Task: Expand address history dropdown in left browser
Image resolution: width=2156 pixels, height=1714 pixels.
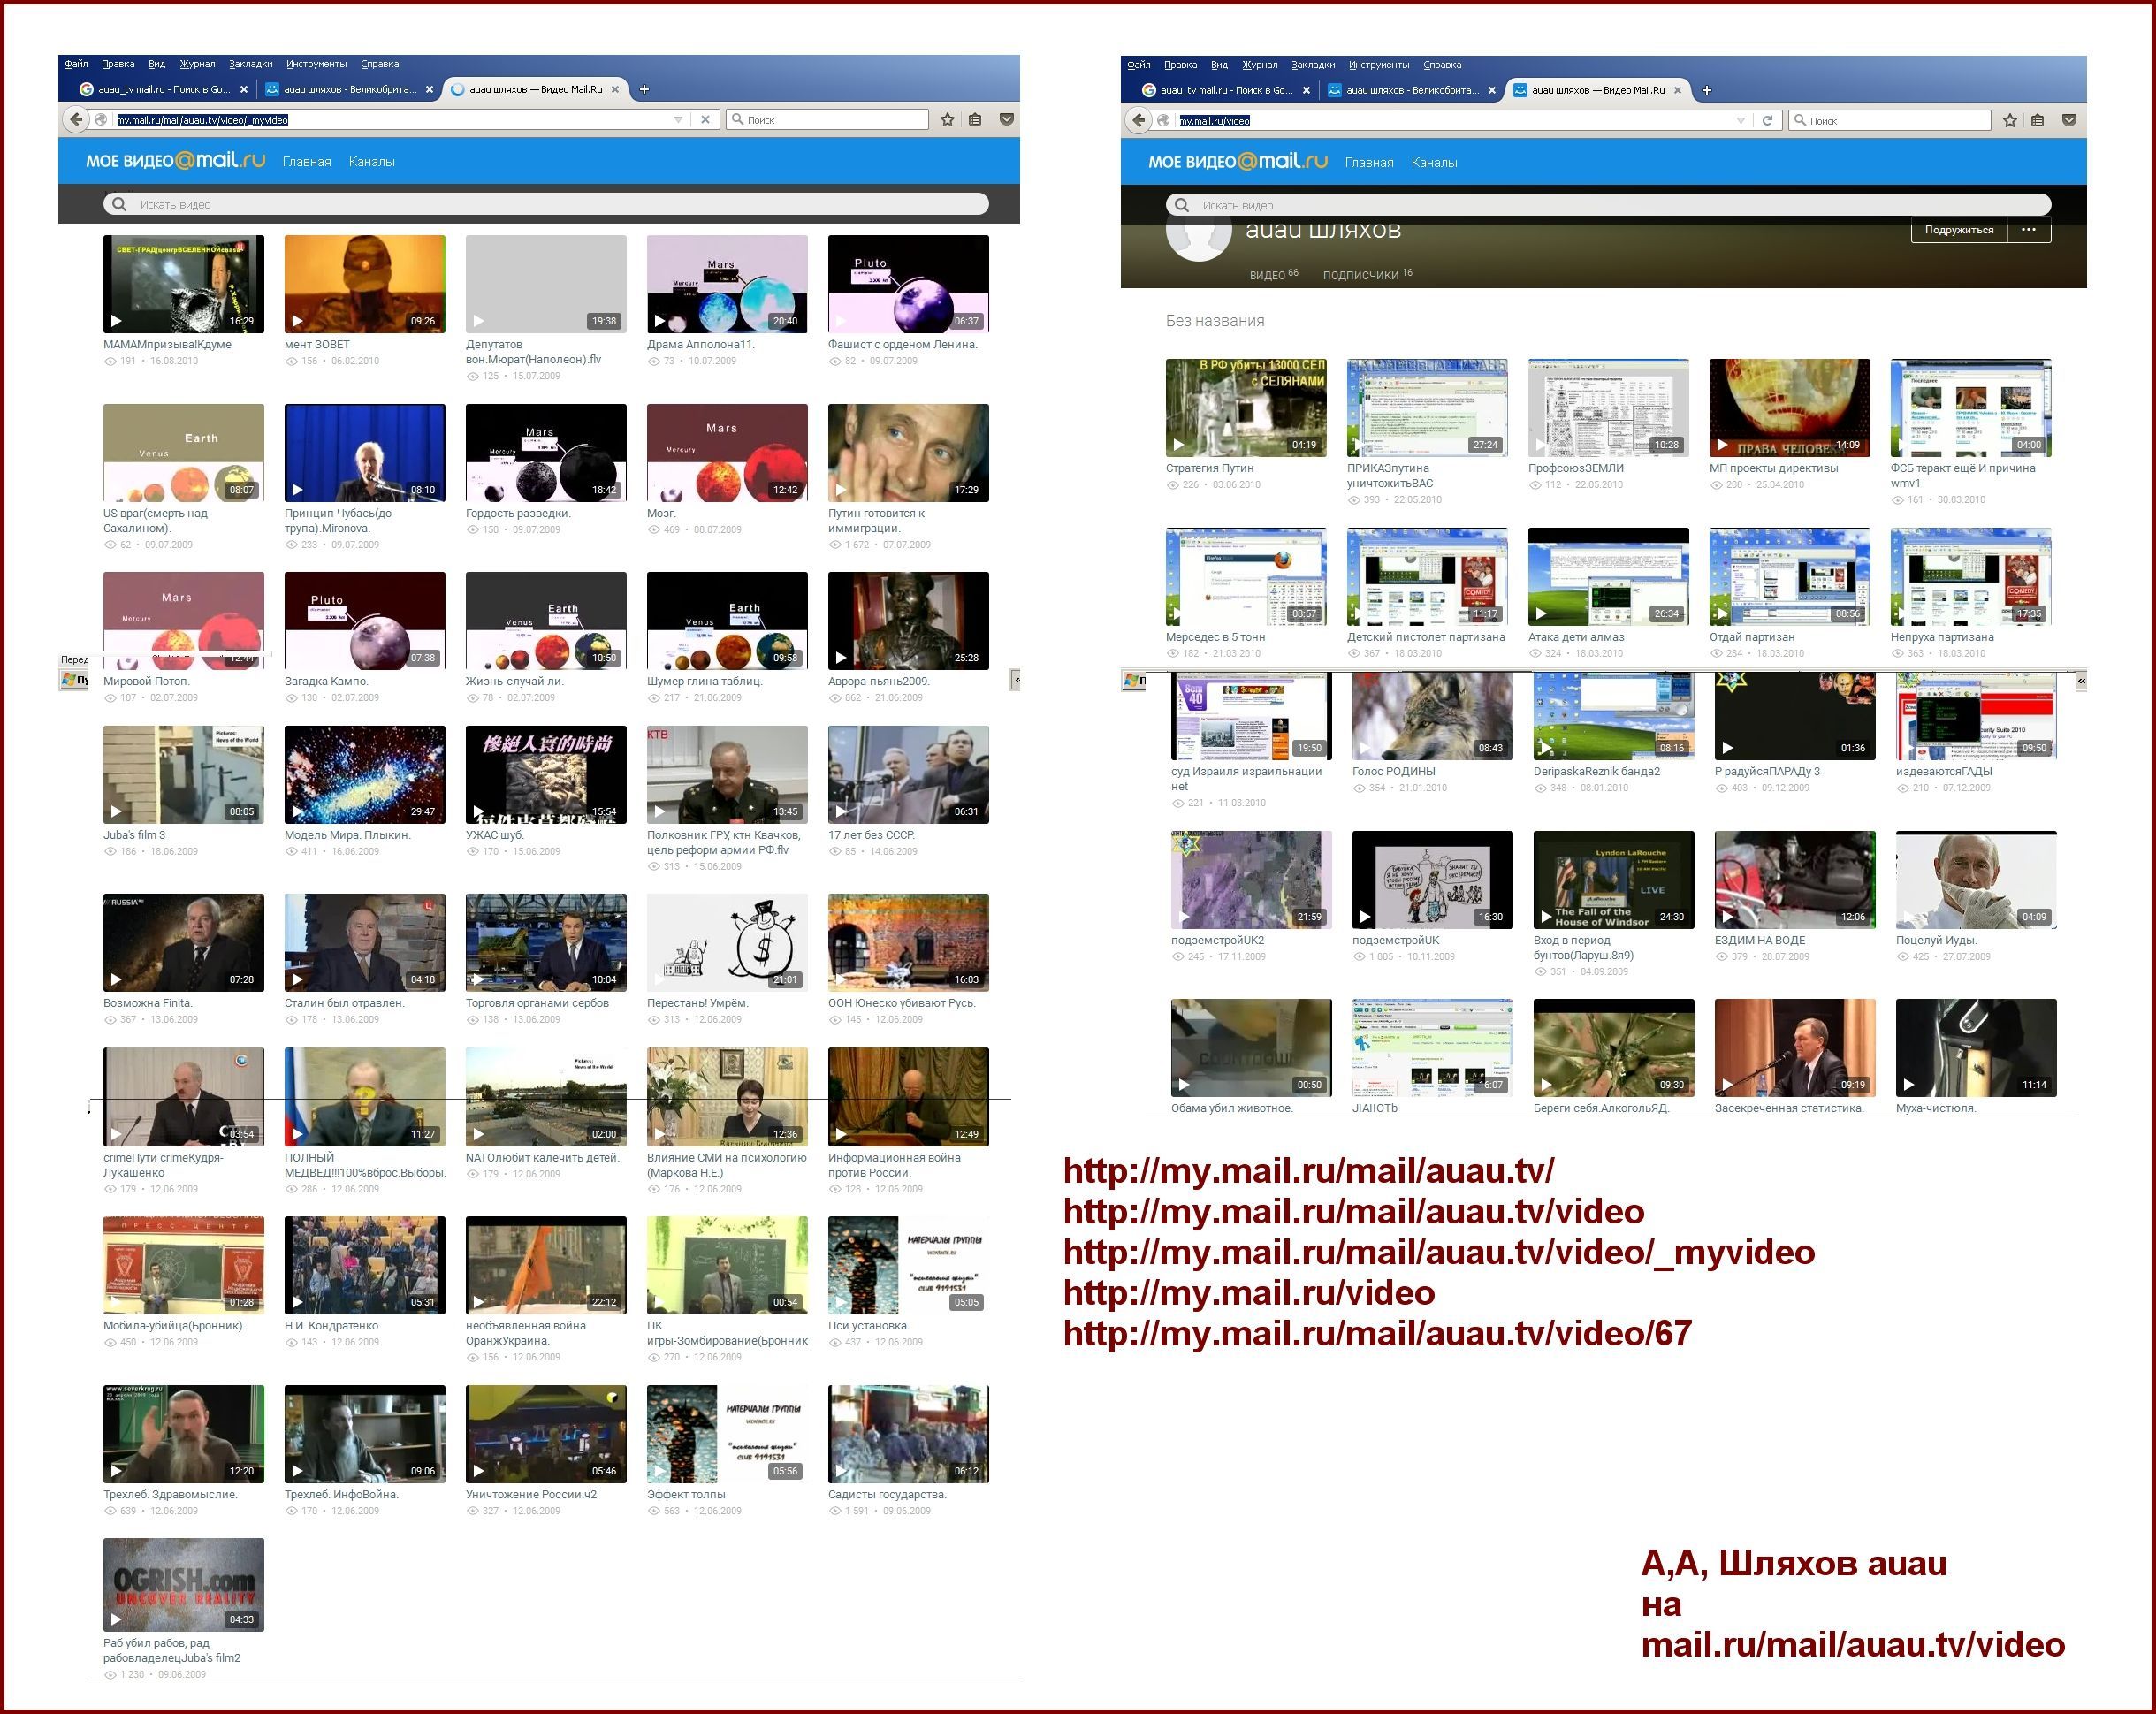Action: point(678,120)
